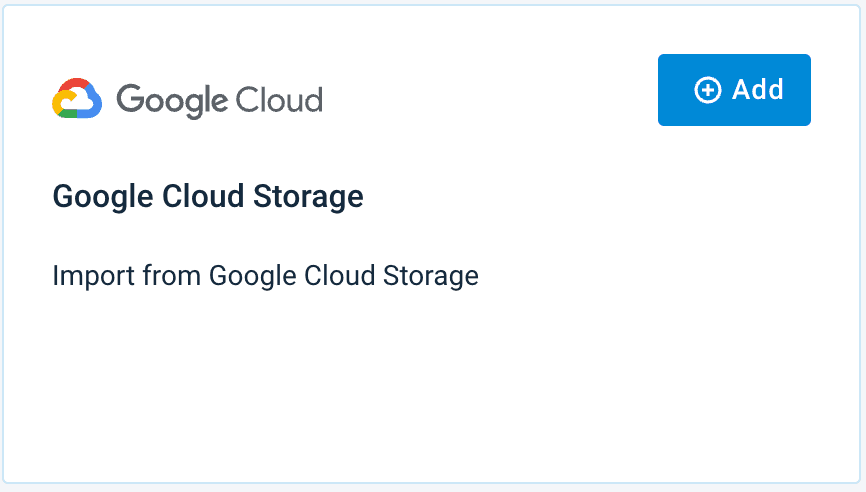The image size is (866, 492).
Task: Select the Google Cloud wordmark text
Action: [x=219, y=100]
